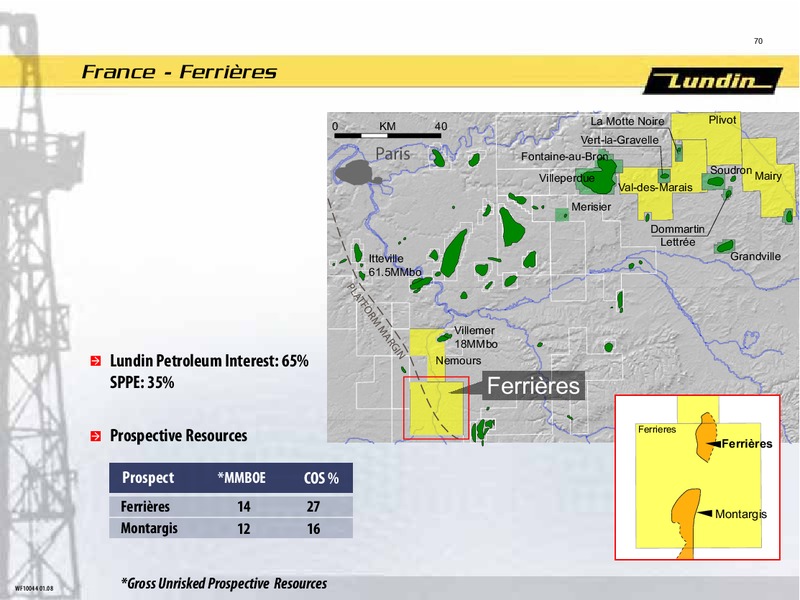
Task: Click the orange Ferrières prospect shape in inset
Action: pyautogui.click(x=706, y=437)
